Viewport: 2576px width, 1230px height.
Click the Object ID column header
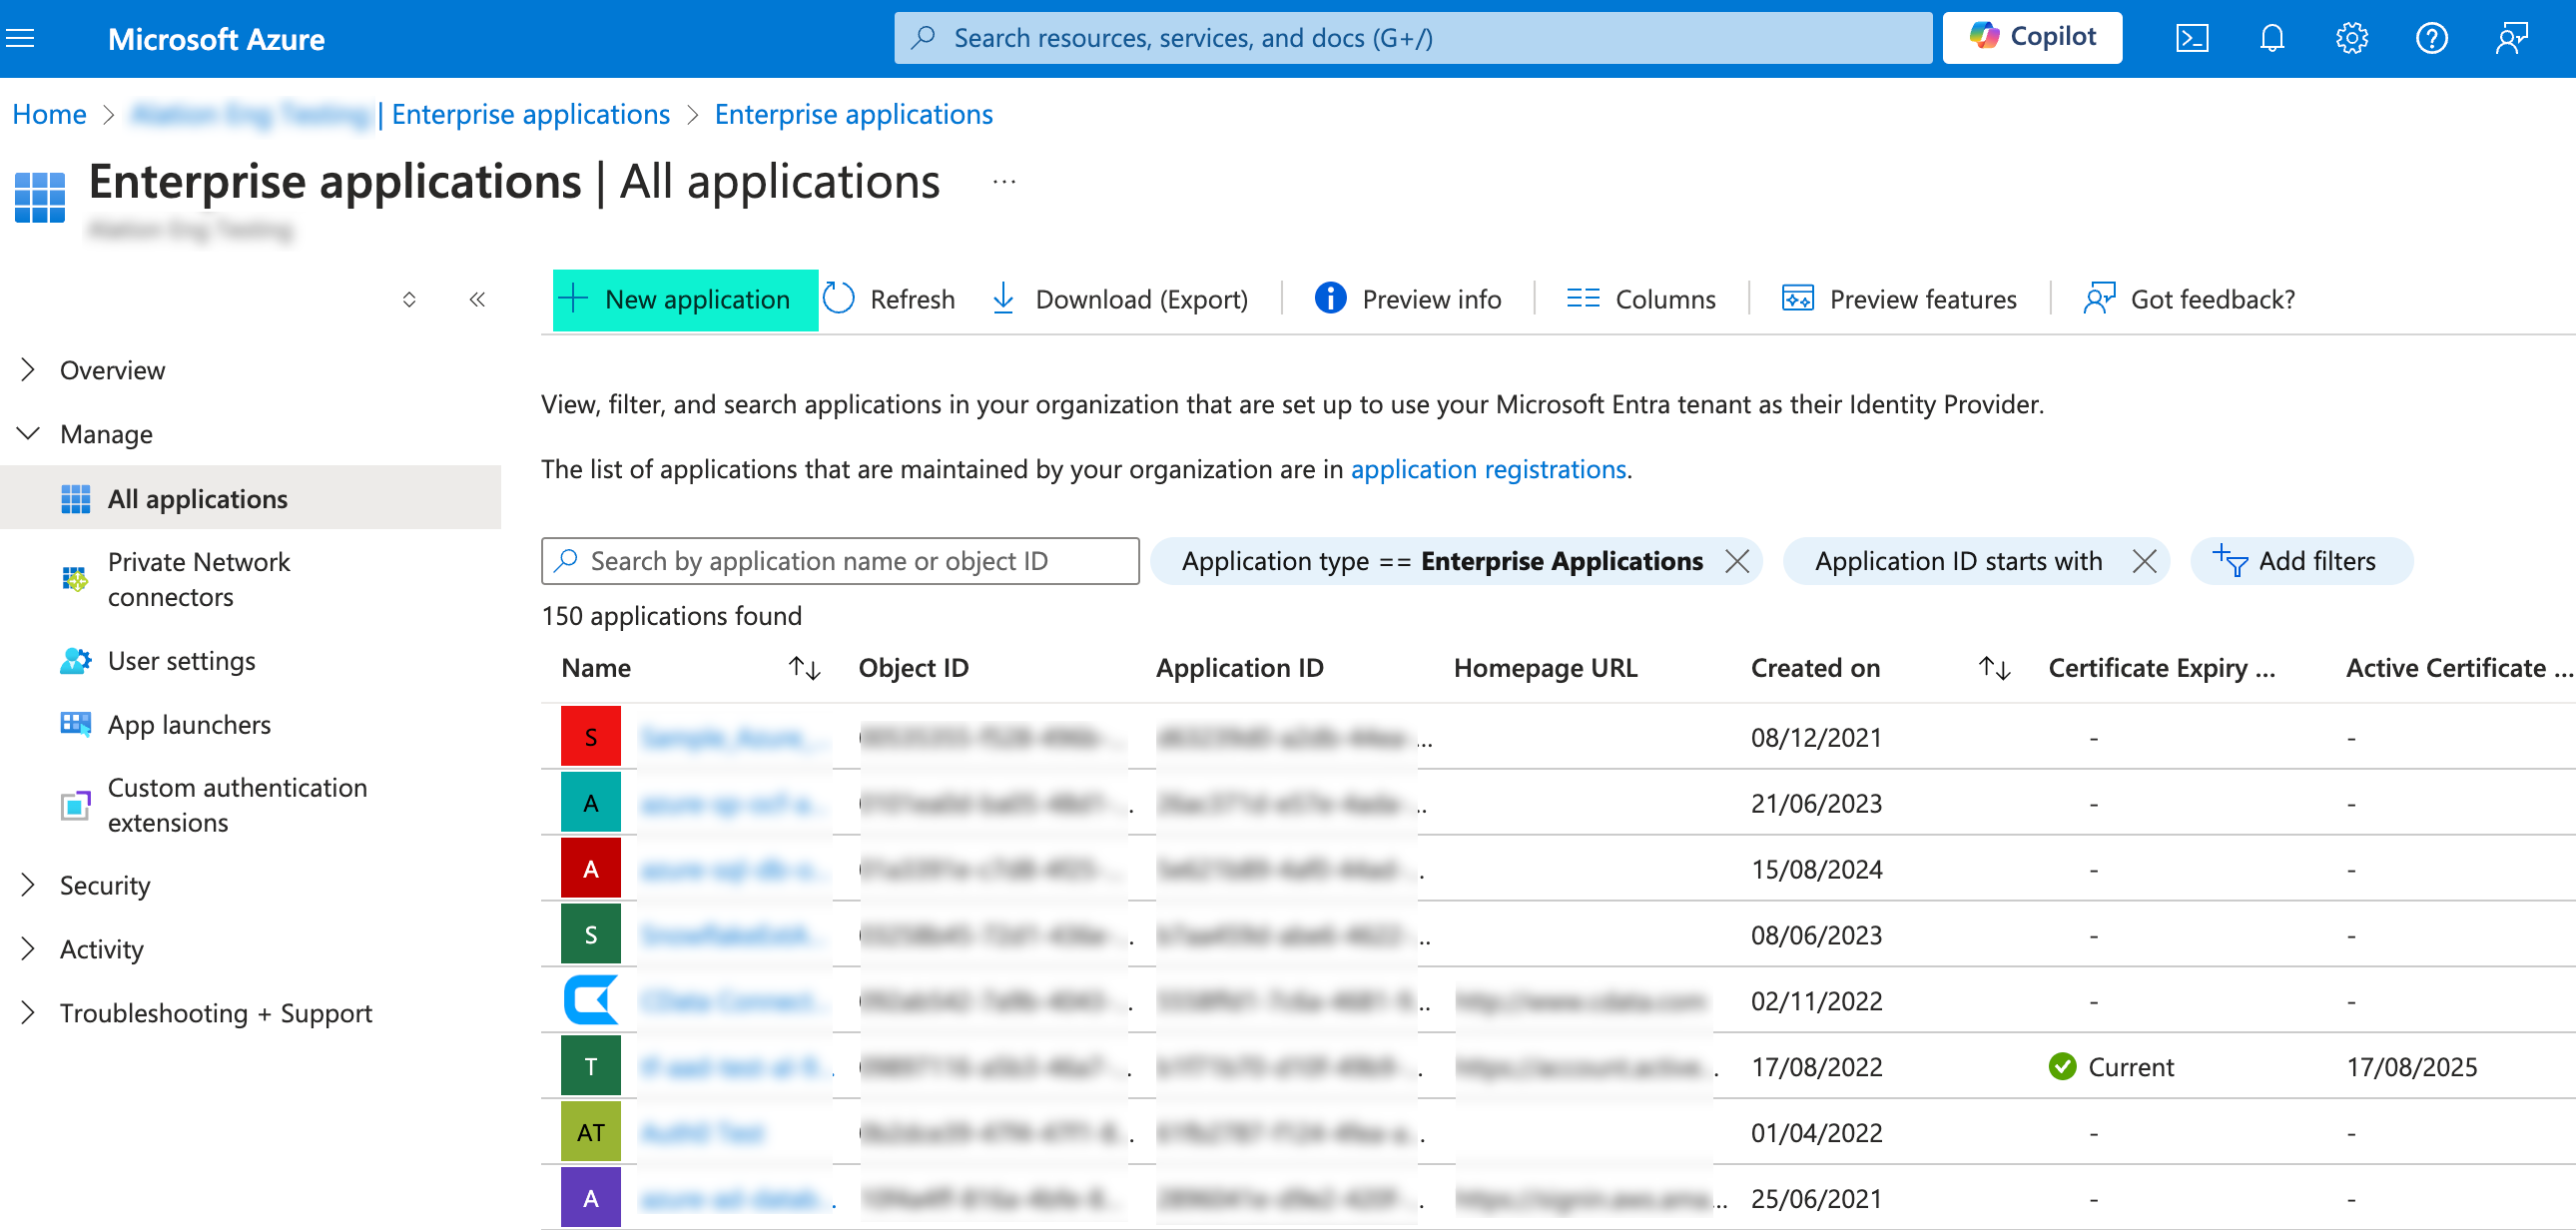[913, 668]
